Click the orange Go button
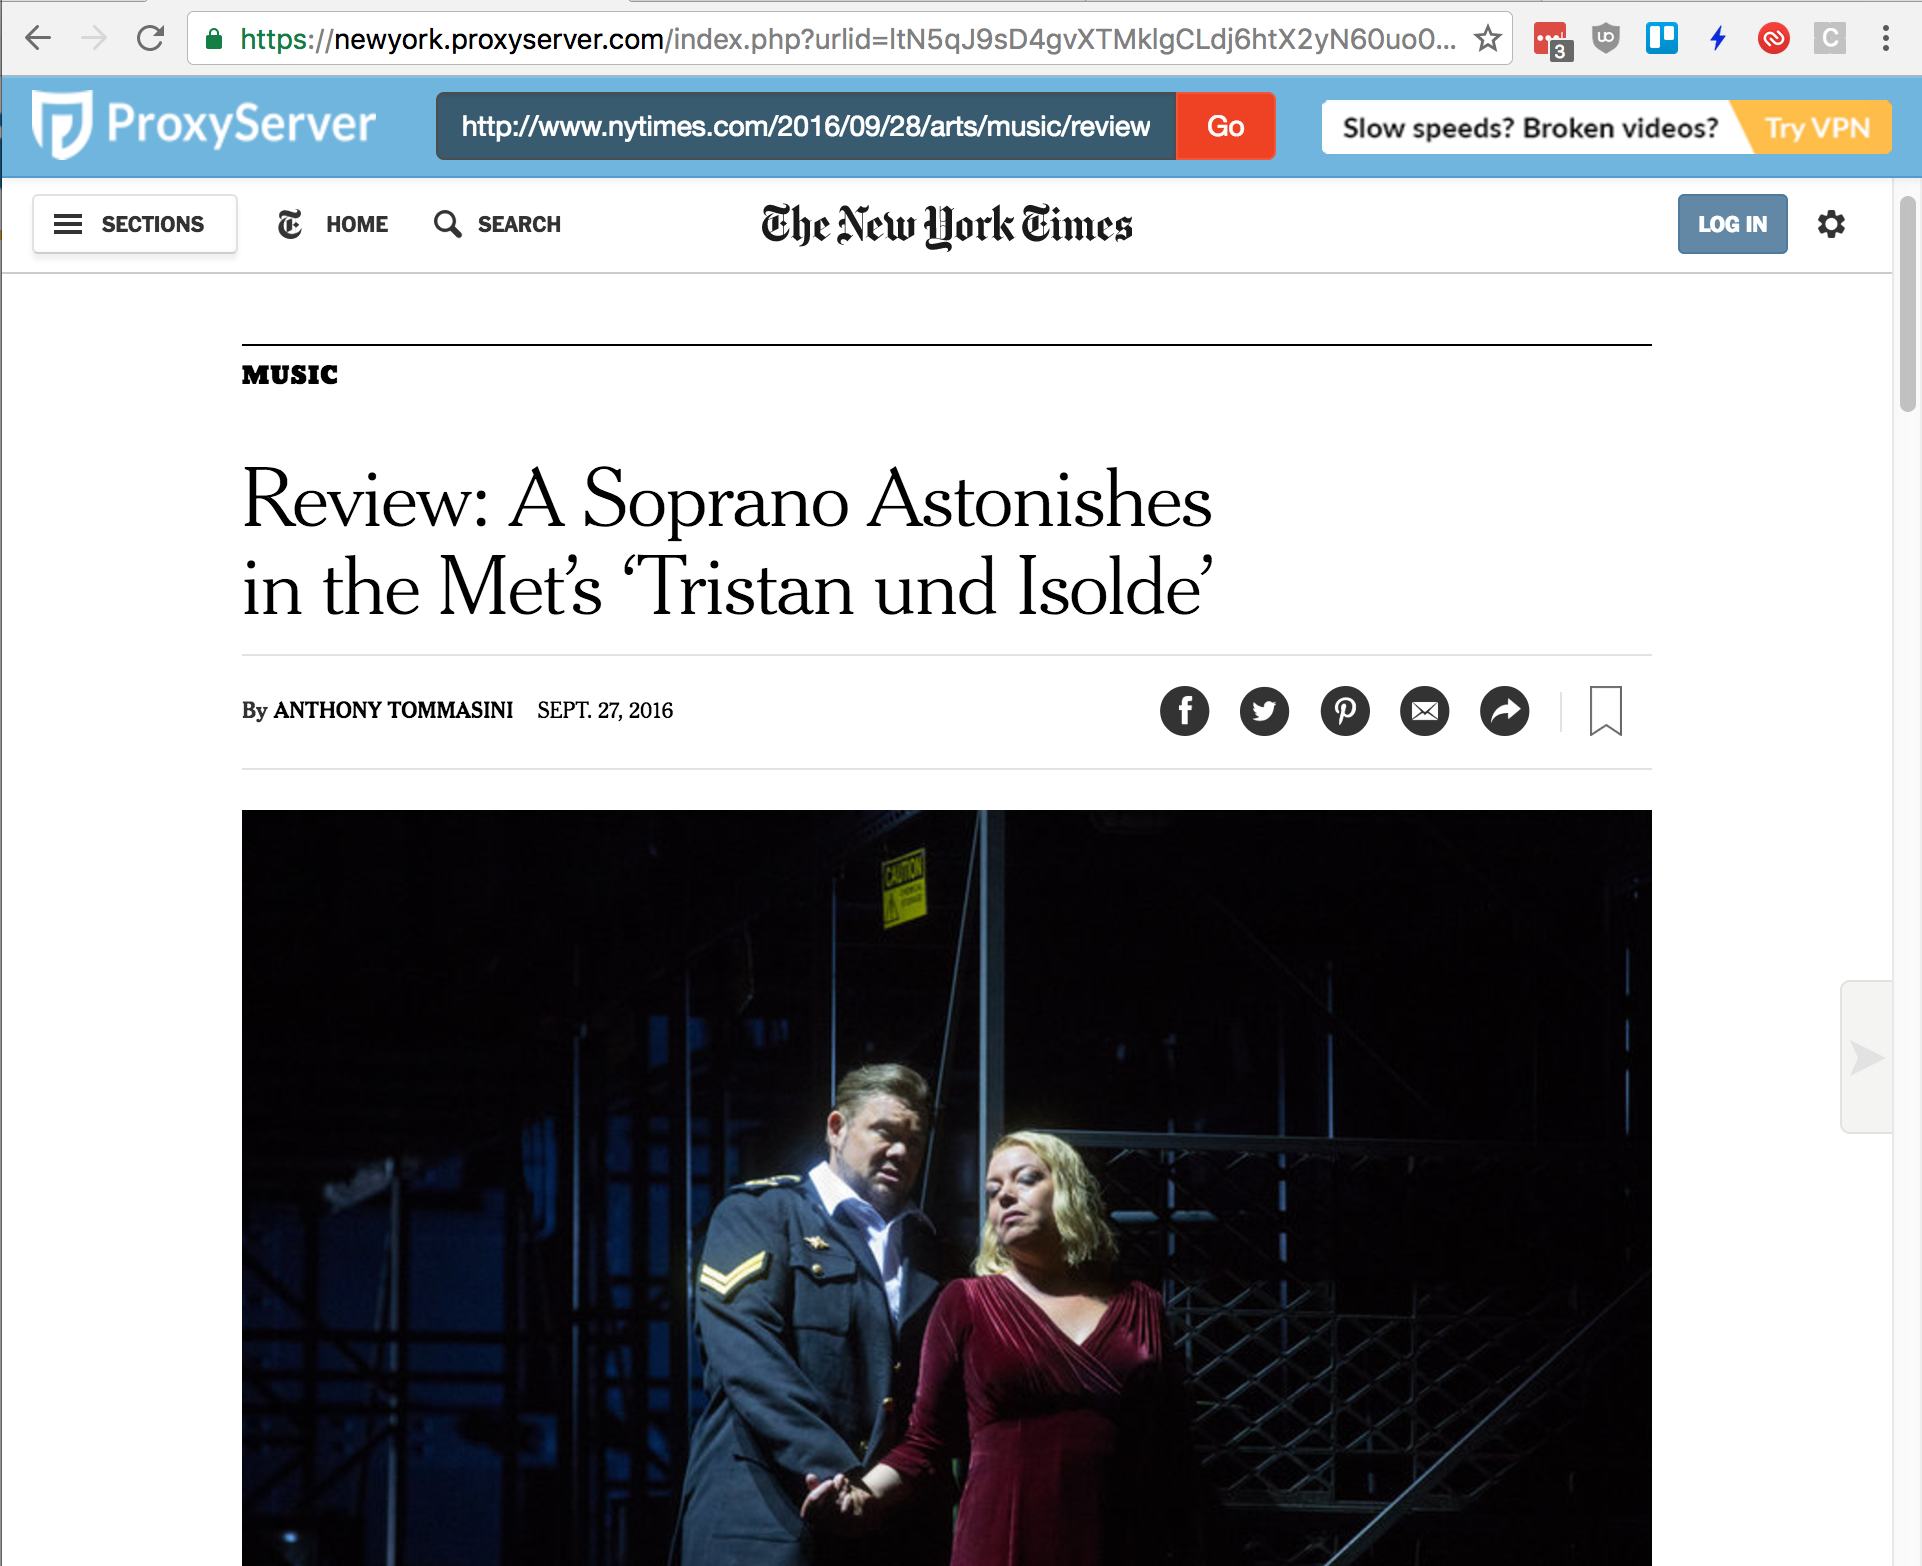The width and height of the screenshot is (1922, 1566). click(x=1225, y=126)
